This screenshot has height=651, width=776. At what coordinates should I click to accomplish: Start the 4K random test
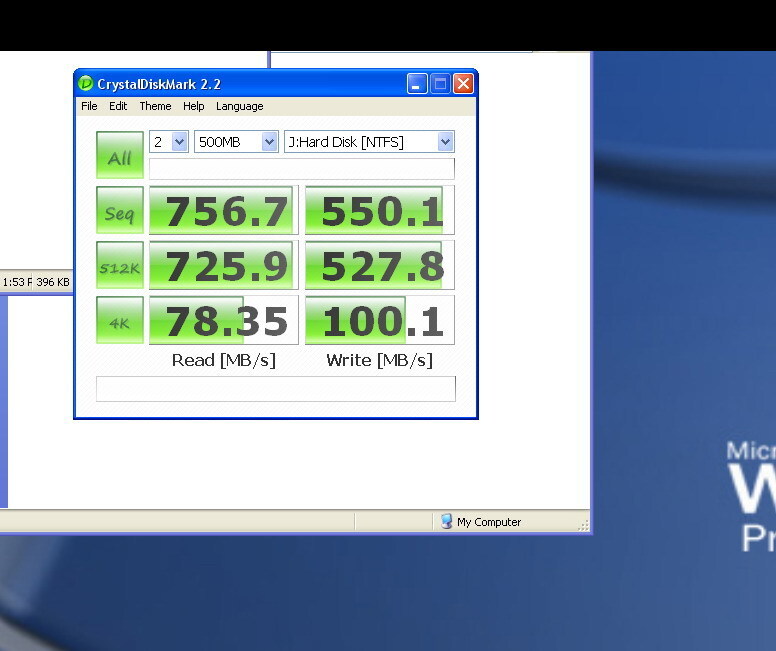[x=120, y=321]
